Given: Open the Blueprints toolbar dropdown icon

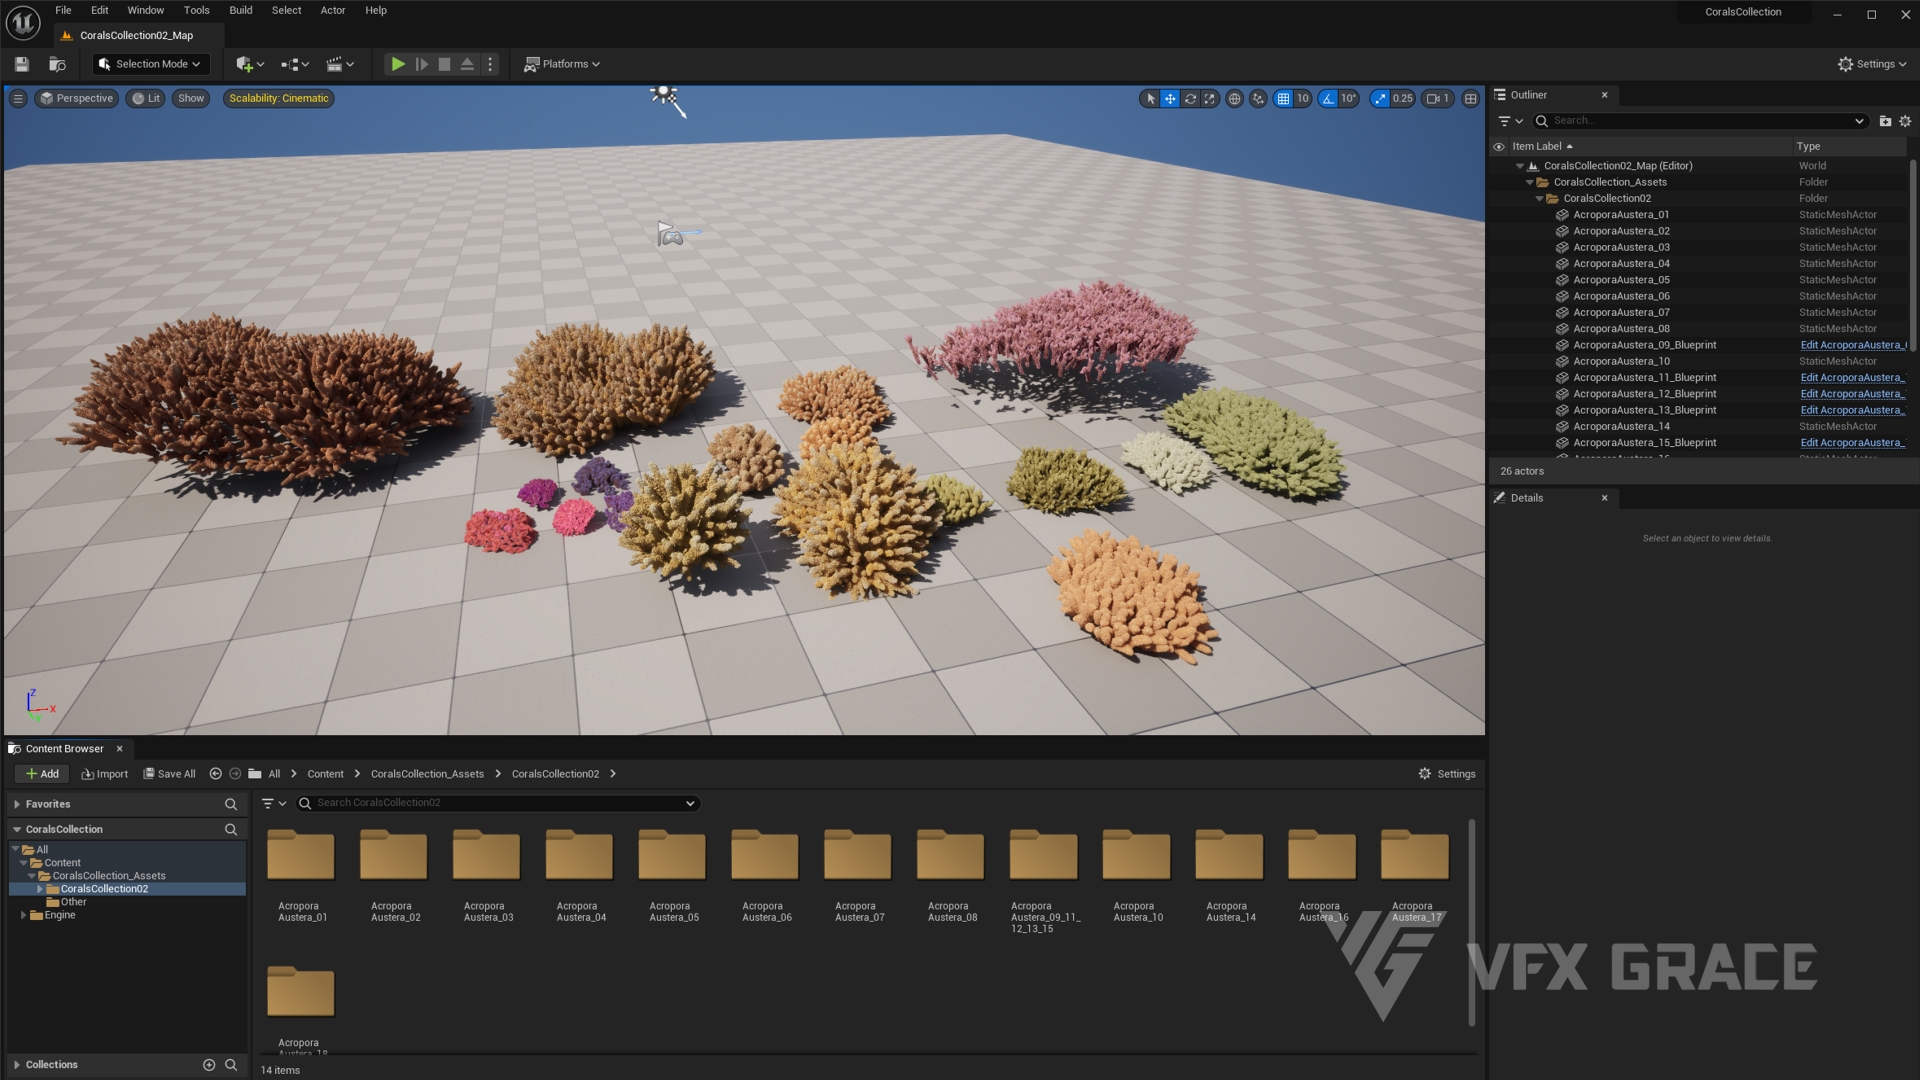Looking at the screenshot, I should point(295,64).
